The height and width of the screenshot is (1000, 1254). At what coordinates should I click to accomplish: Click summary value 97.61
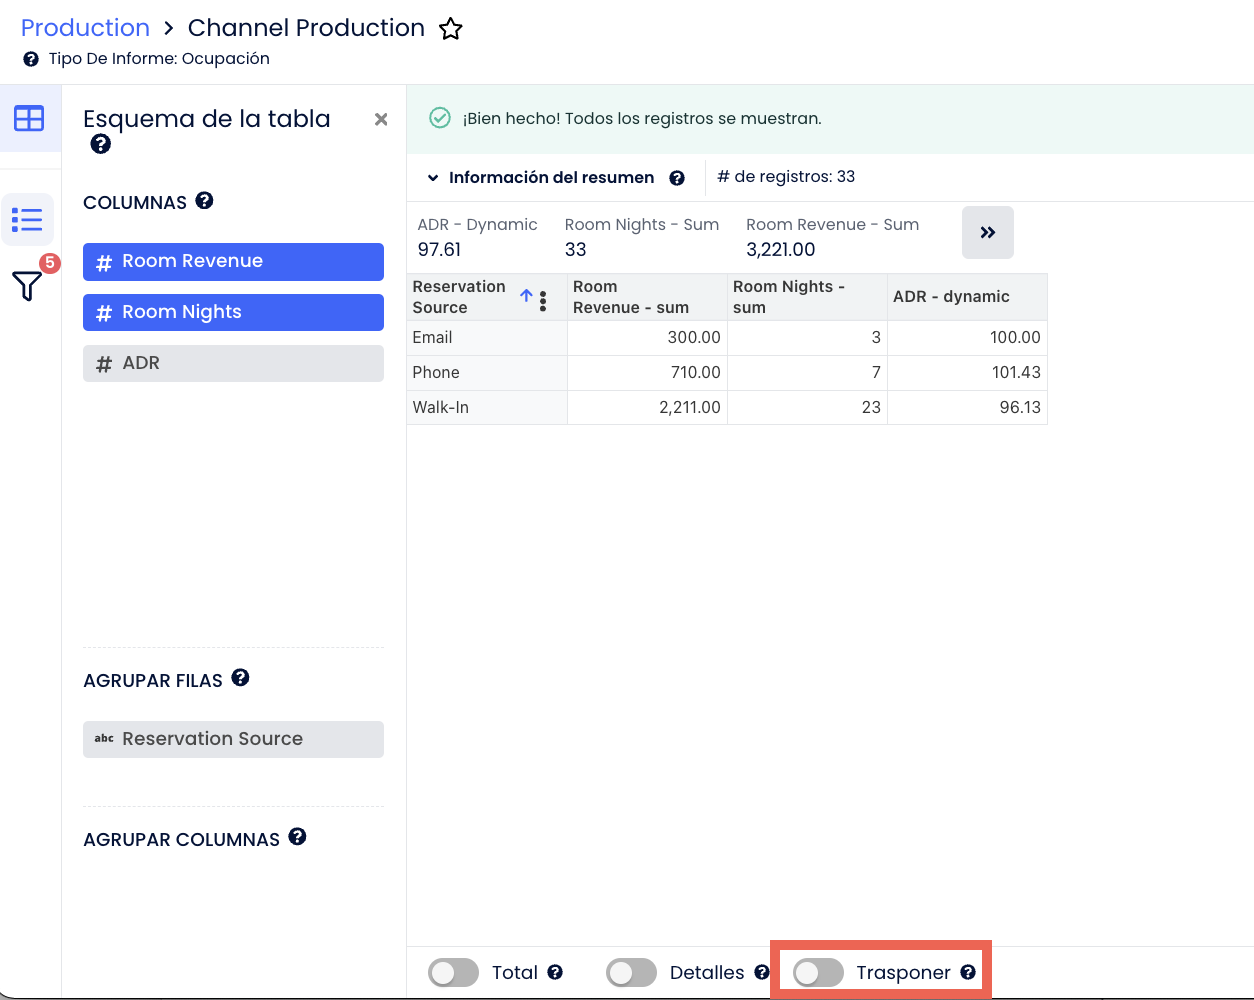pyautogui.click(x=439, y=250)
